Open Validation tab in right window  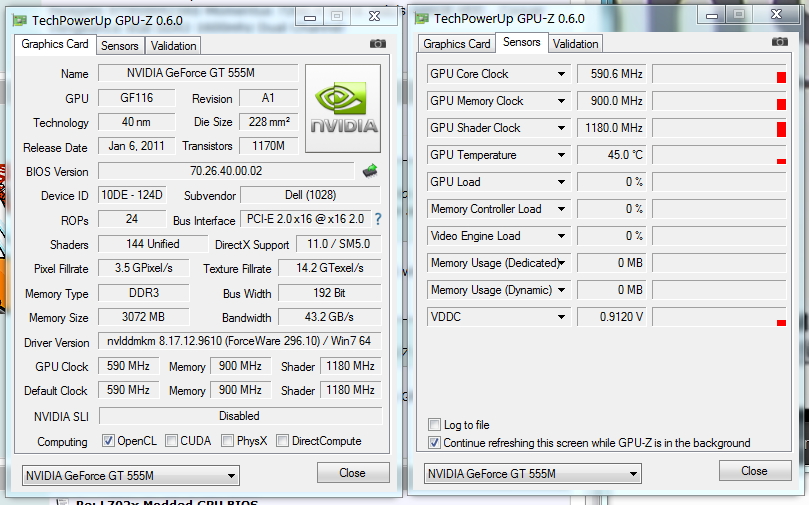pos(575,44)
